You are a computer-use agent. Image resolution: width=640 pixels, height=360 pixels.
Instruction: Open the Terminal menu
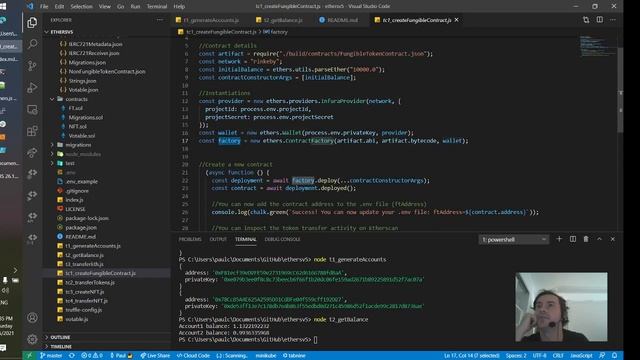[x=157, y=6]
